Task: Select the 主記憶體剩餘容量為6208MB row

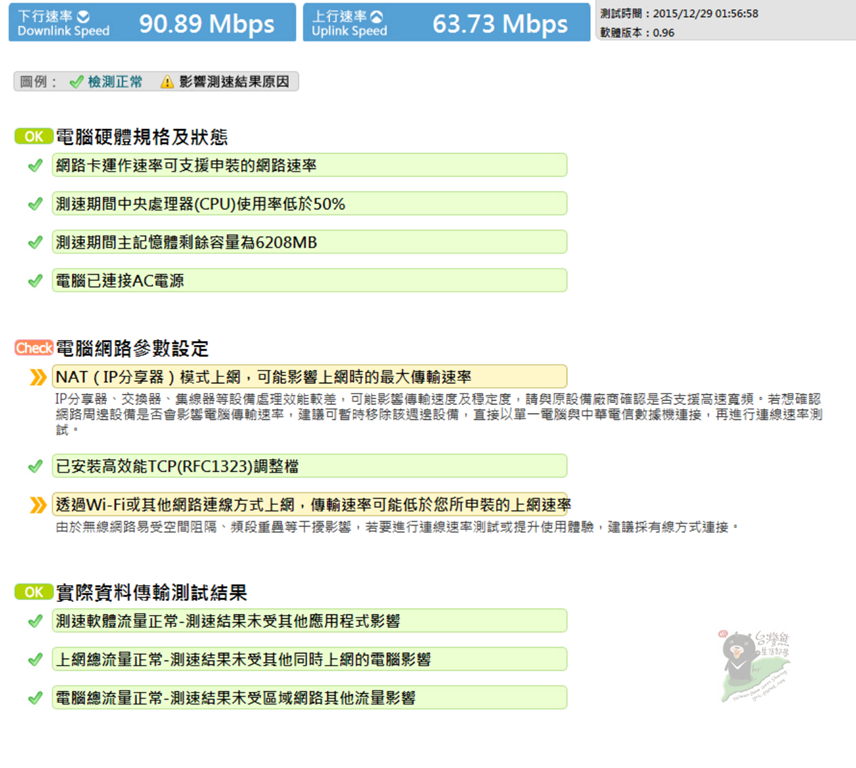Action: (x=310, y=242)
